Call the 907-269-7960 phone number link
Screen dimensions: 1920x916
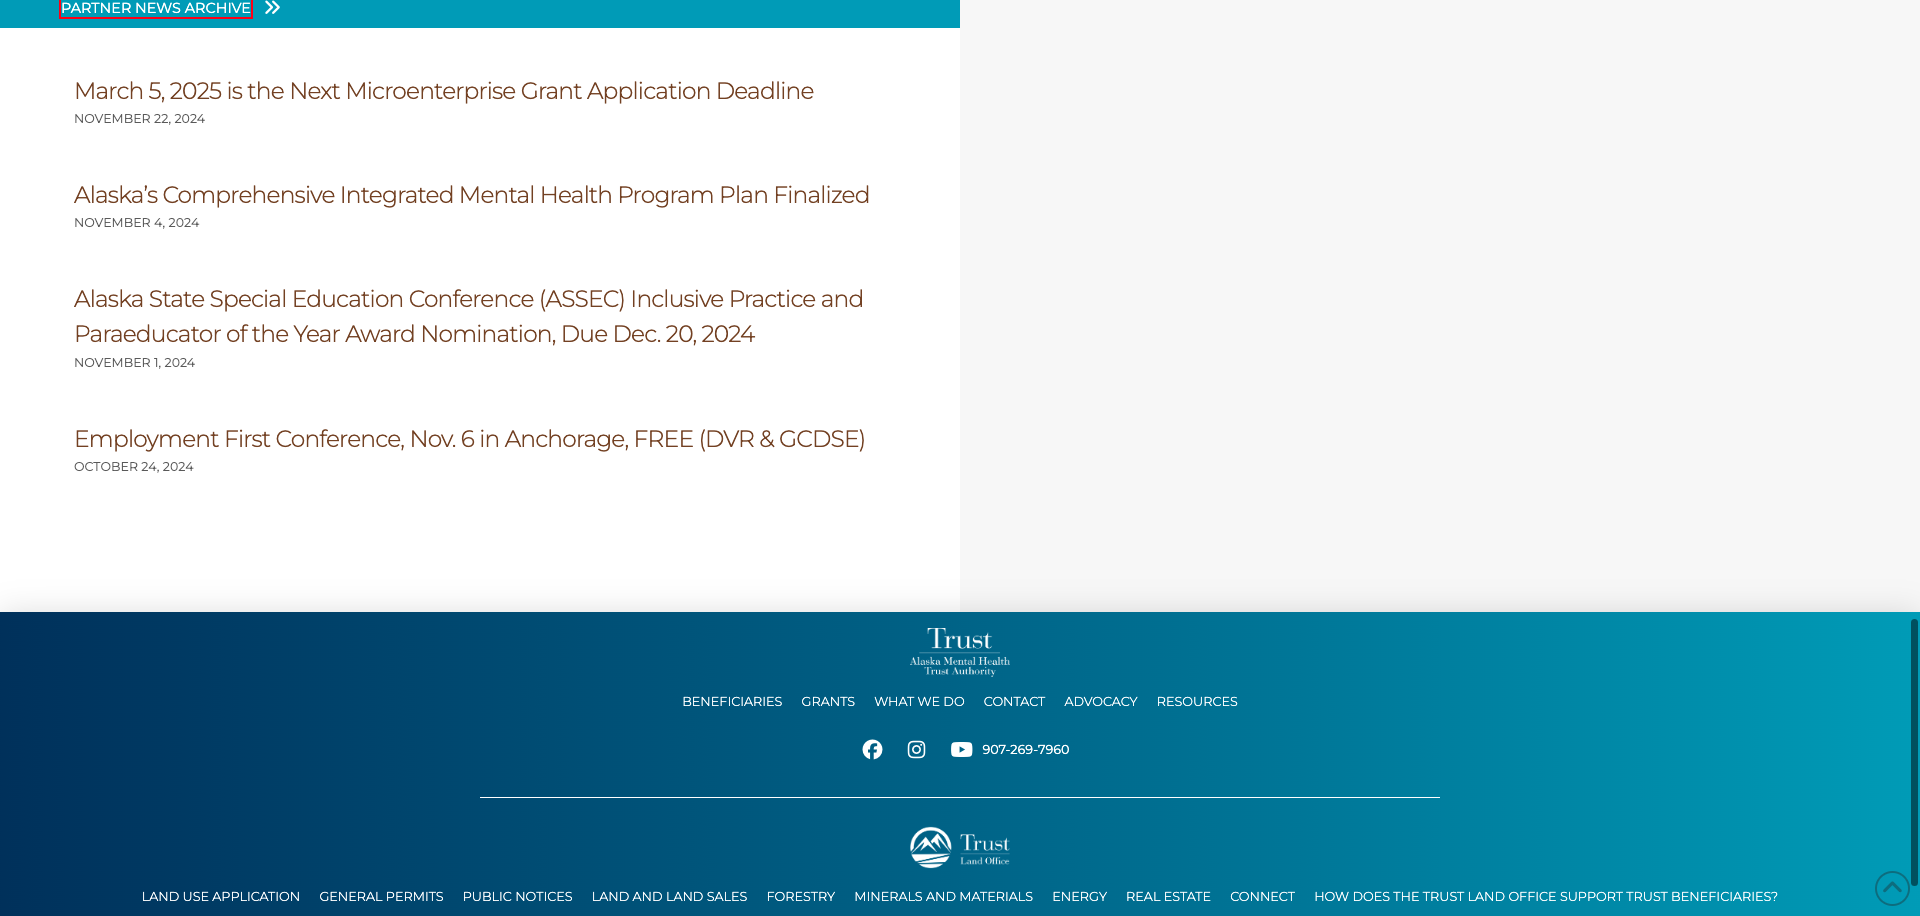[1025, 750]
